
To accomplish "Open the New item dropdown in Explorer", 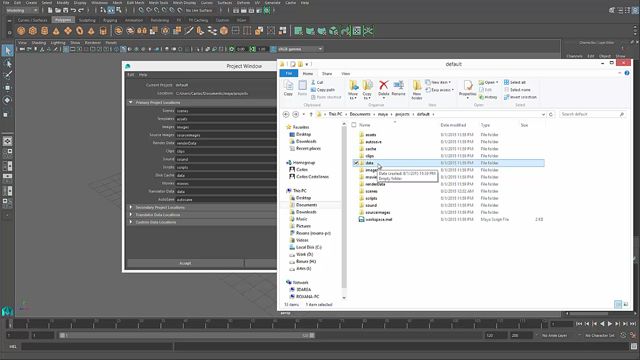I will click(x=438, y=82).
